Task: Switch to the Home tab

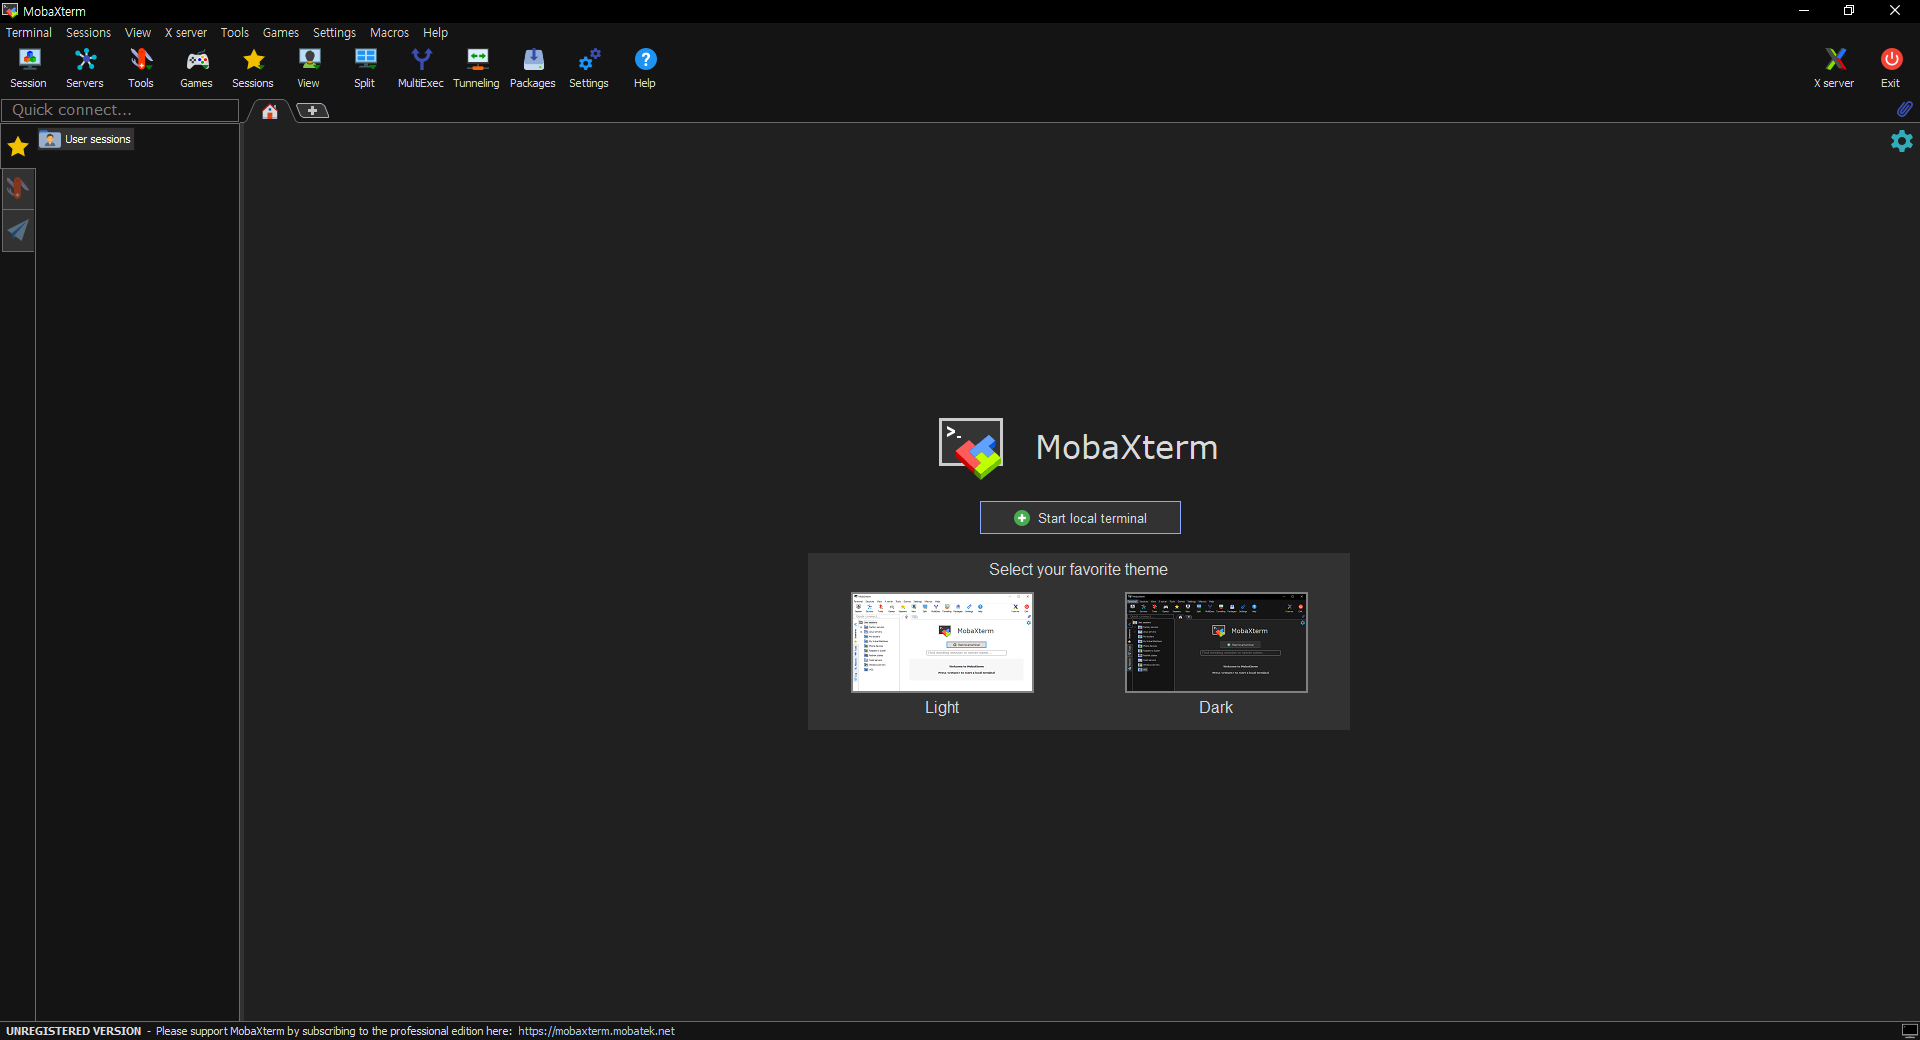Action: pos(270,111)
